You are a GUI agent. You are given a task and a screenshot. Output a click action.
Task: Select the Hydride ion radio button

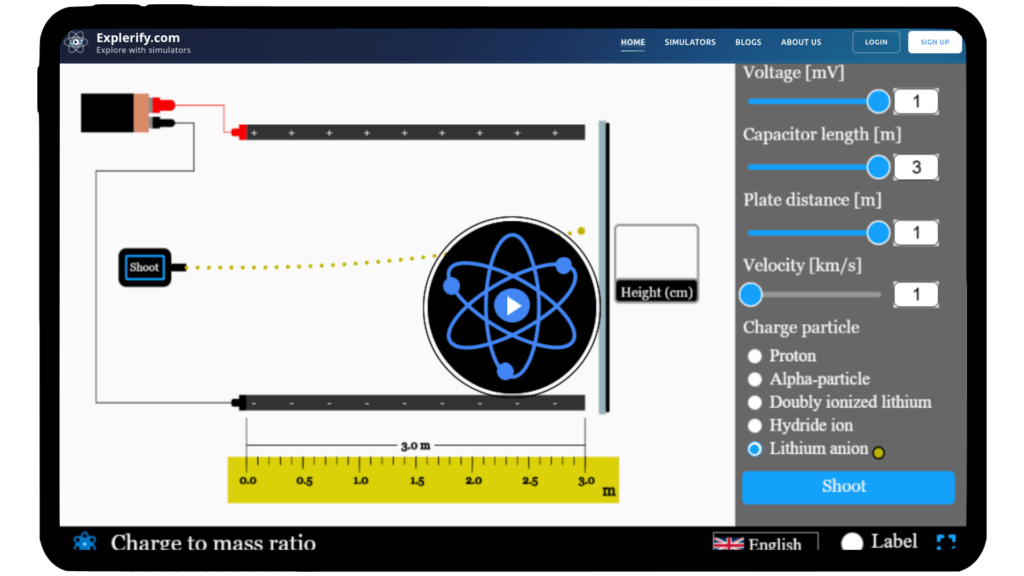tap(755, 426)
